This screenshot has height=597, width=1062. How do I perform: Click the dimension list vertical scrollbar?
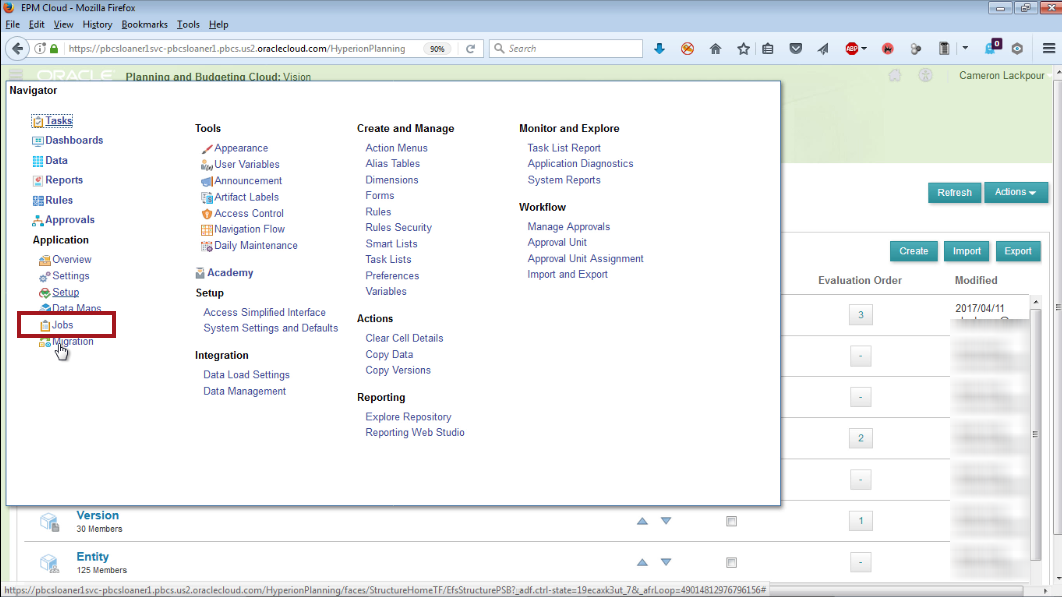click(1035, 434)
